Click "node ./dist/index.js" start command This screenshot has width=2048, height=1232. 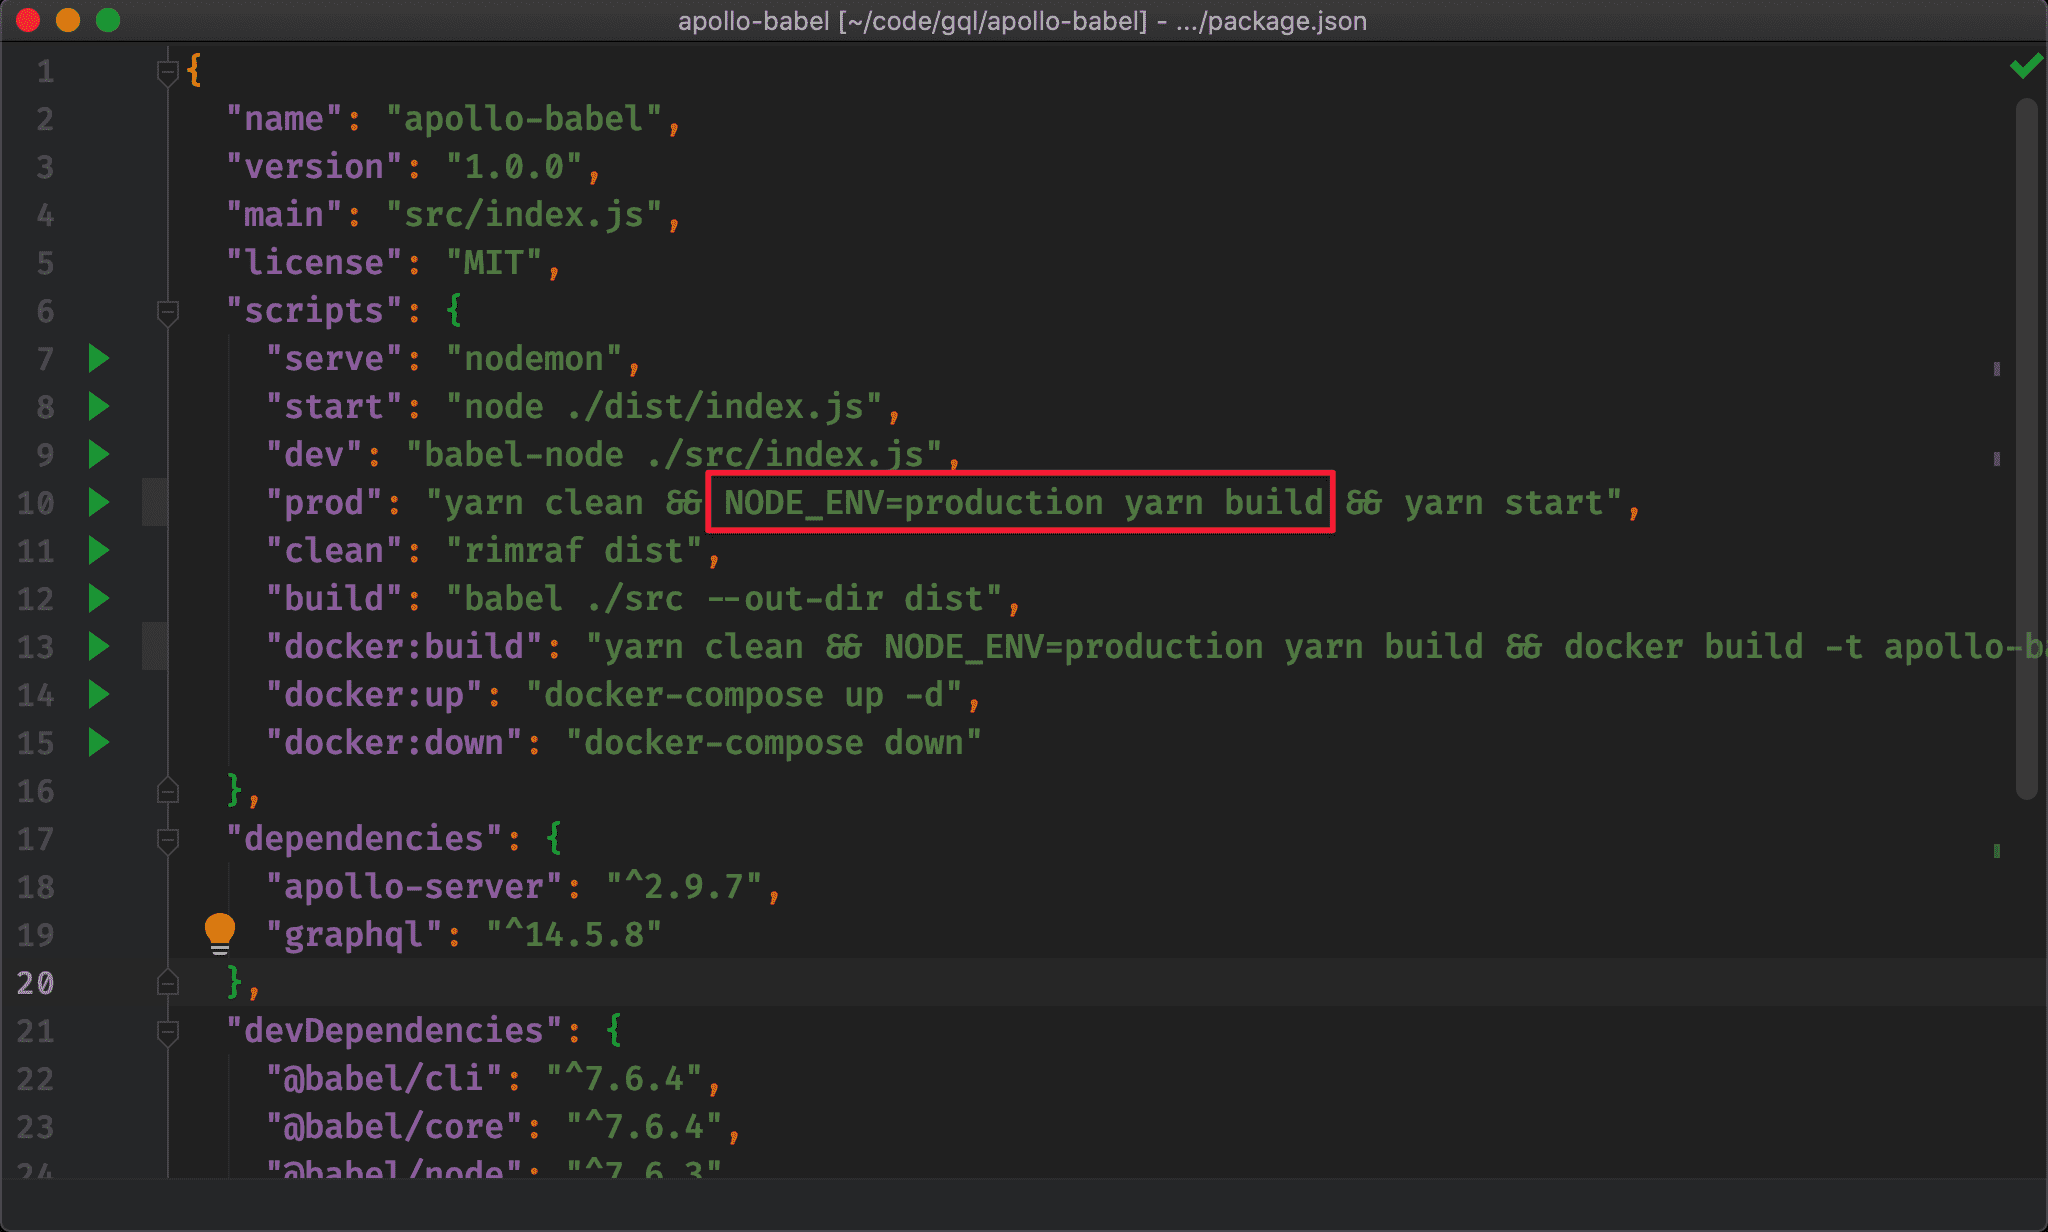coord(664,407)
